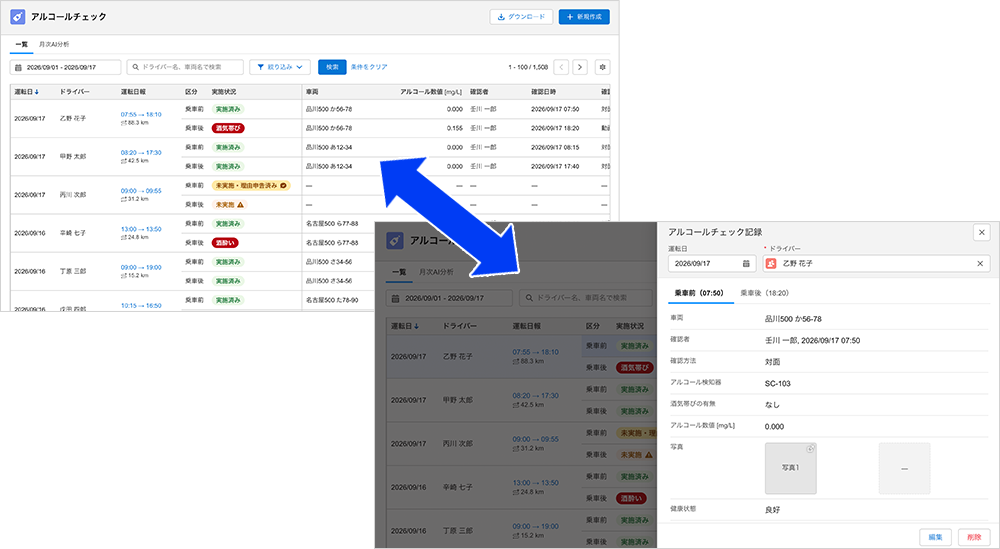Click the alcohol check app logo icon
The image size is (1000, 549).
(18, 17)
